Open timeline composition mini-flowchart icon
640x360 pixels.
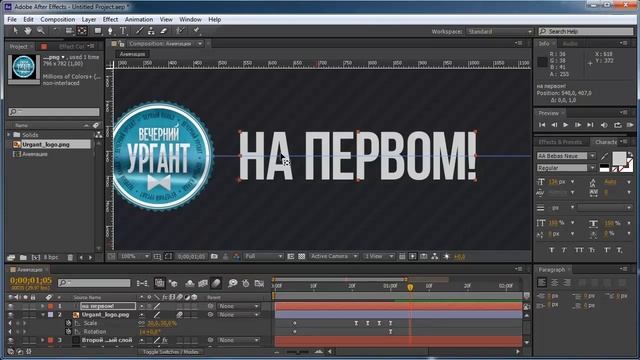click(142, 283)
